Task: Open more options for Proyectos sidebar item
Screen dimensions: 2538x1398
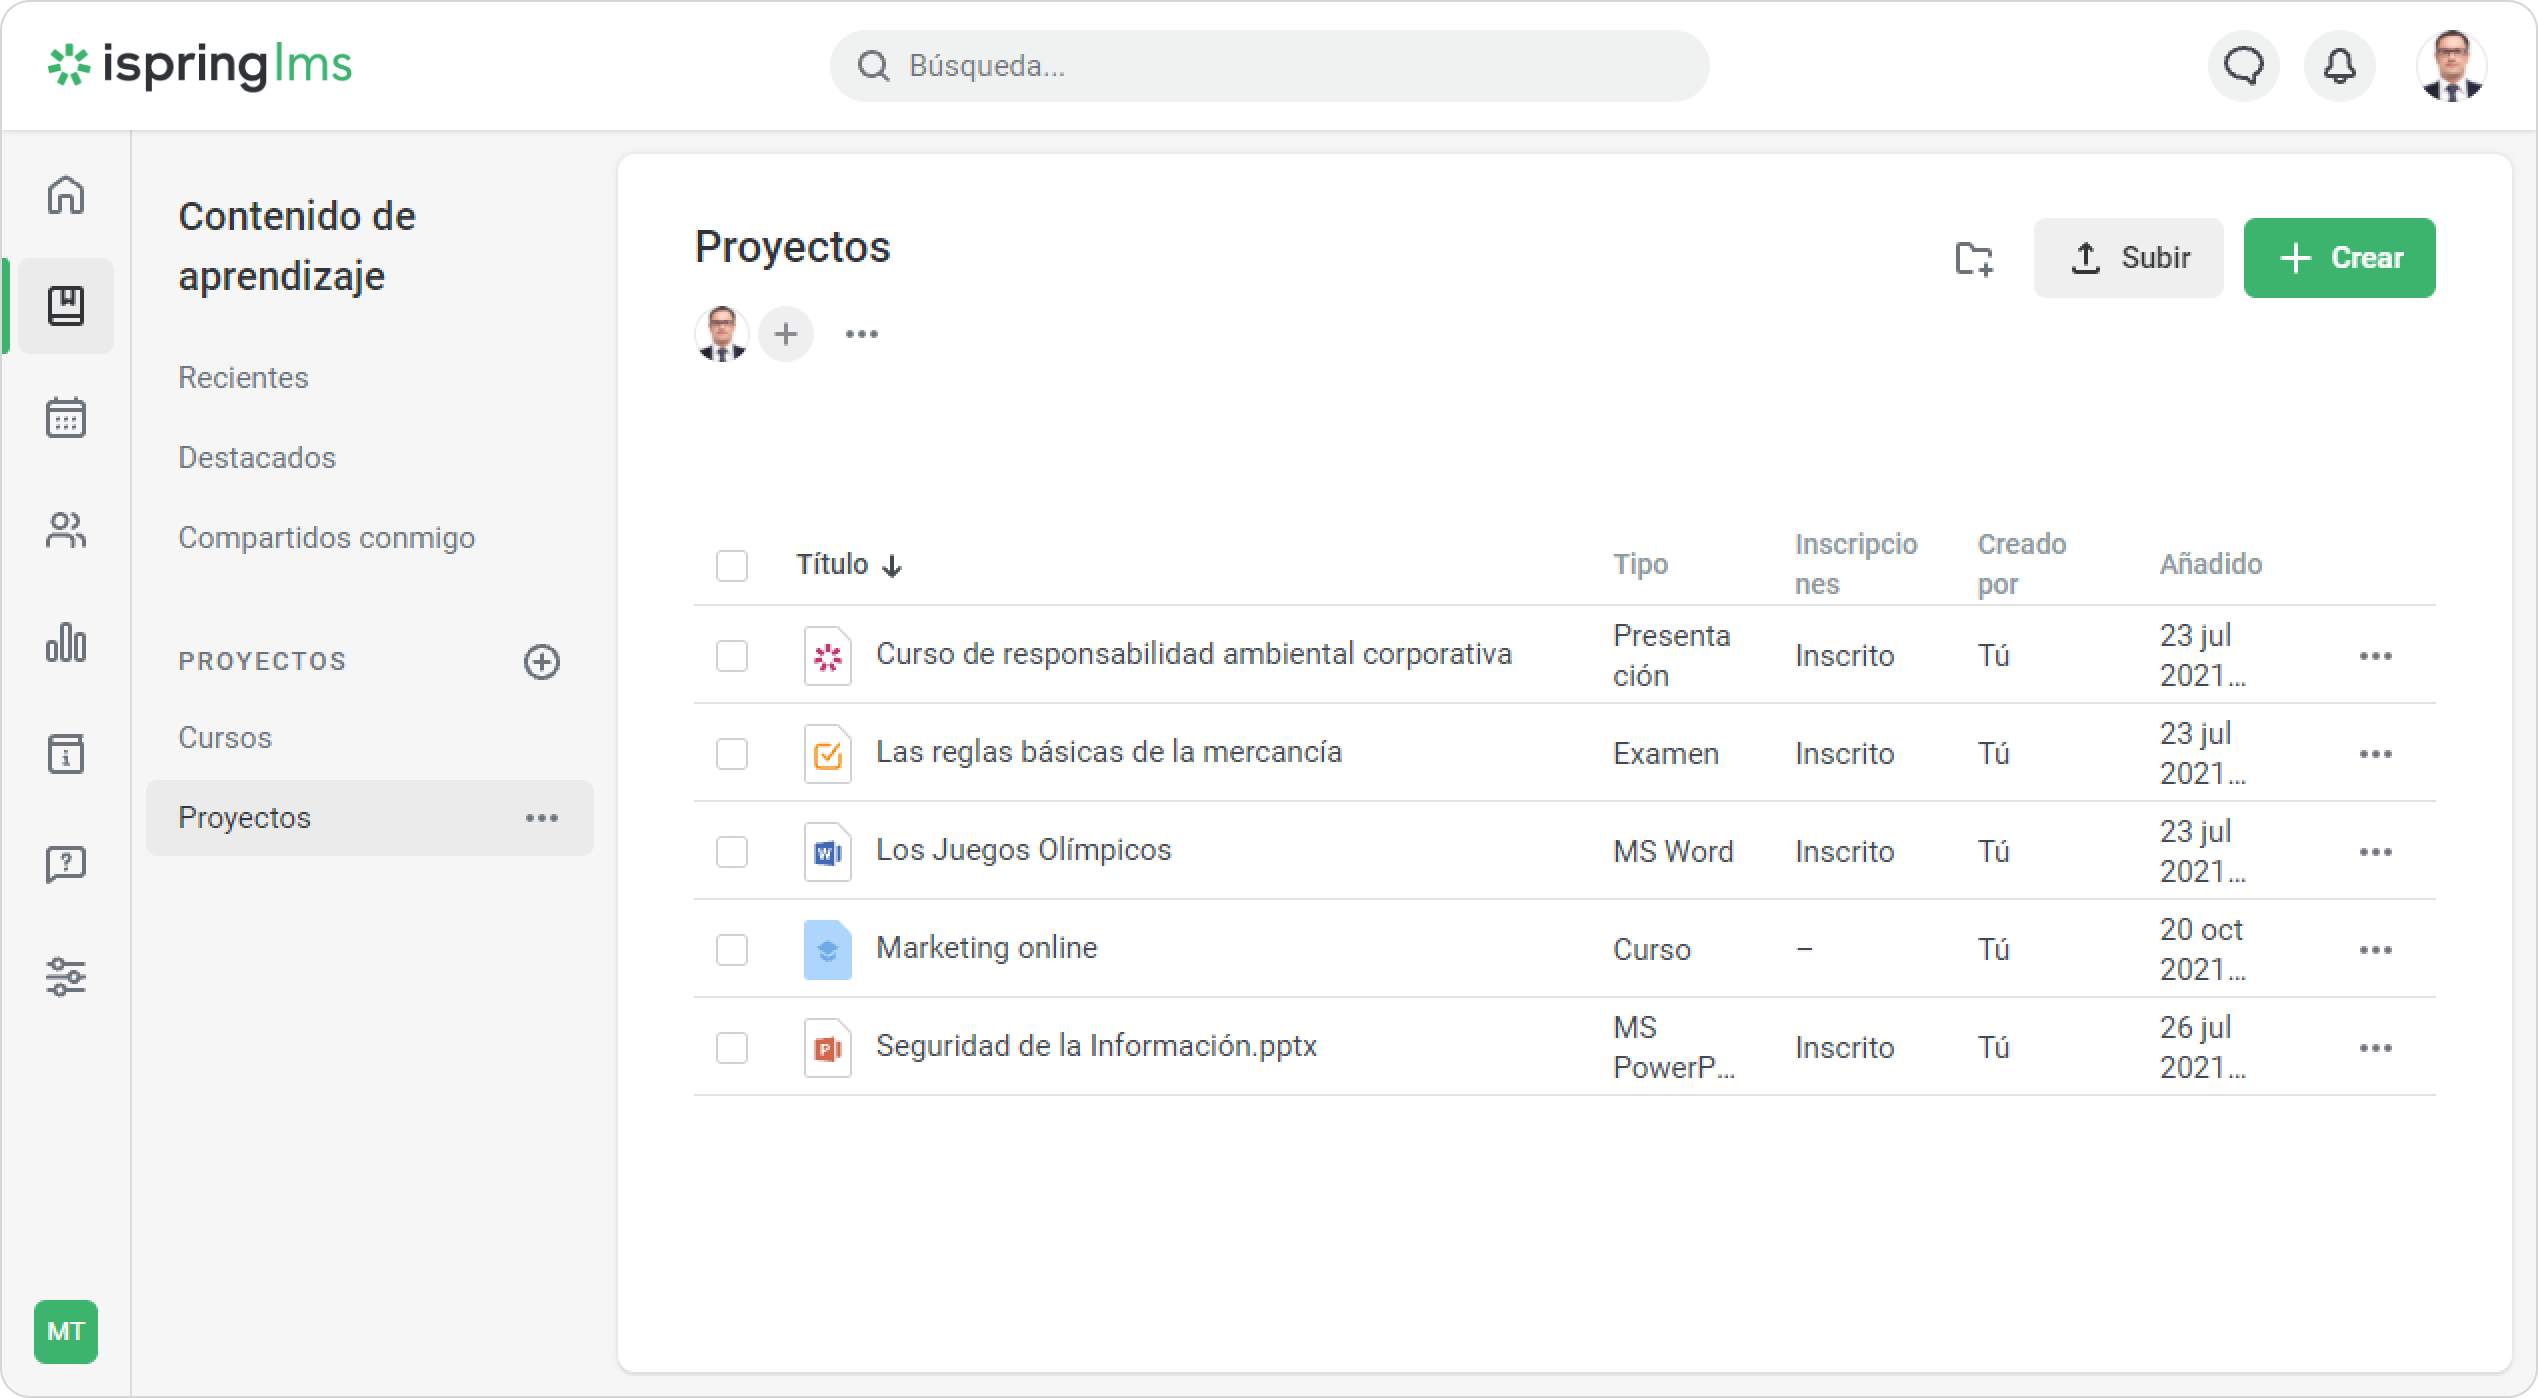Action: (x=542, y=818)
